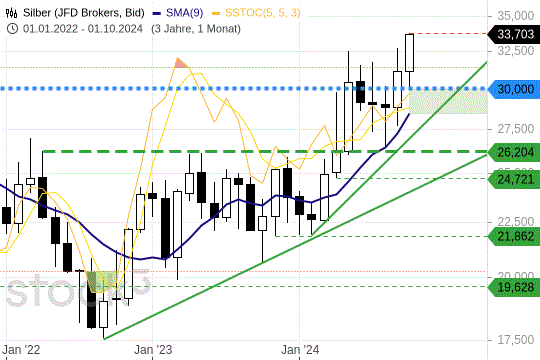
Task: Click the Silber (JFD Brokers, Bid) title
Action: click(84, 13)
